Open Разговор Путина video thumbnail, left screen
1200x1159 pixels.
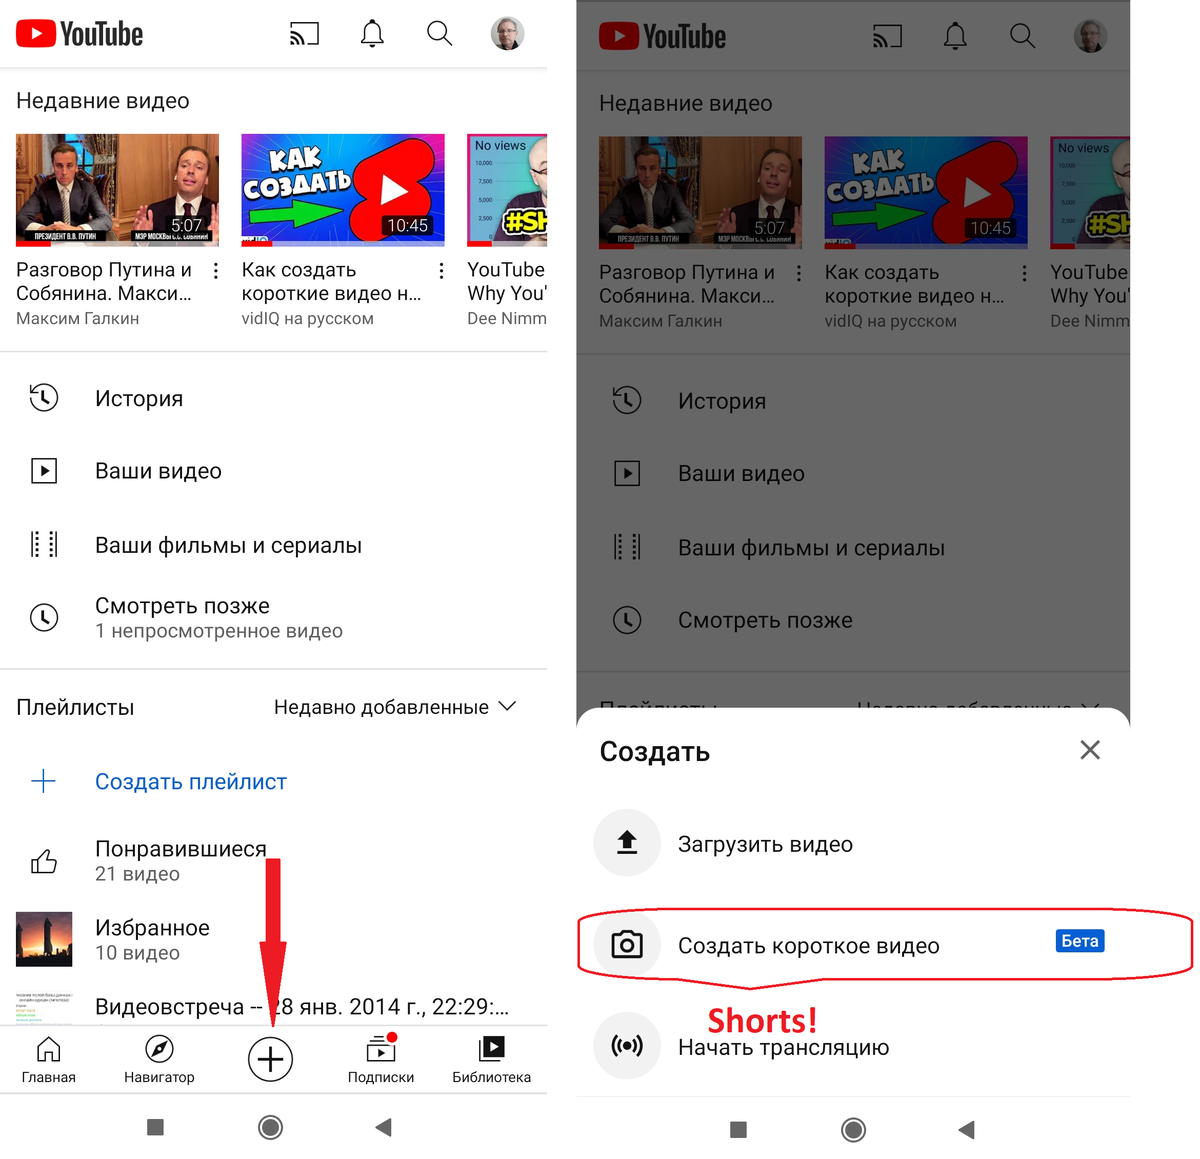[117, 190]
